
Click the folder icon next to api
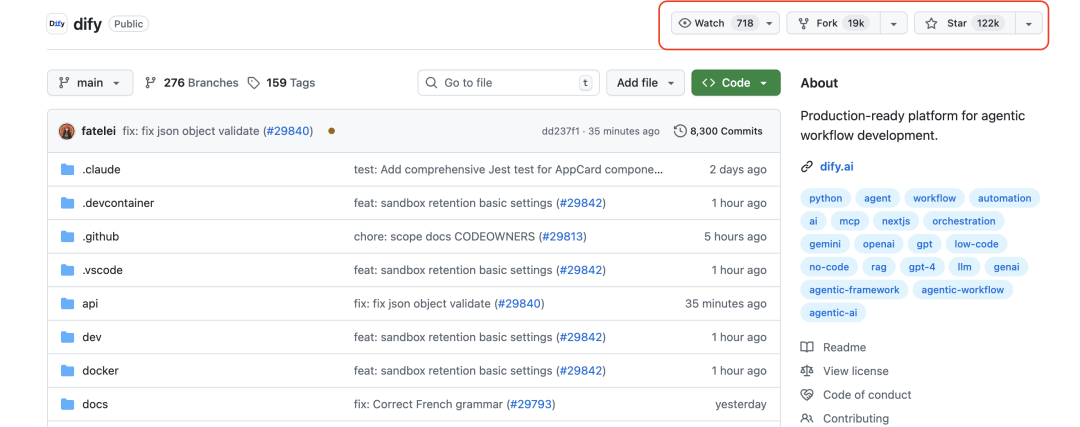pos(67,304)
